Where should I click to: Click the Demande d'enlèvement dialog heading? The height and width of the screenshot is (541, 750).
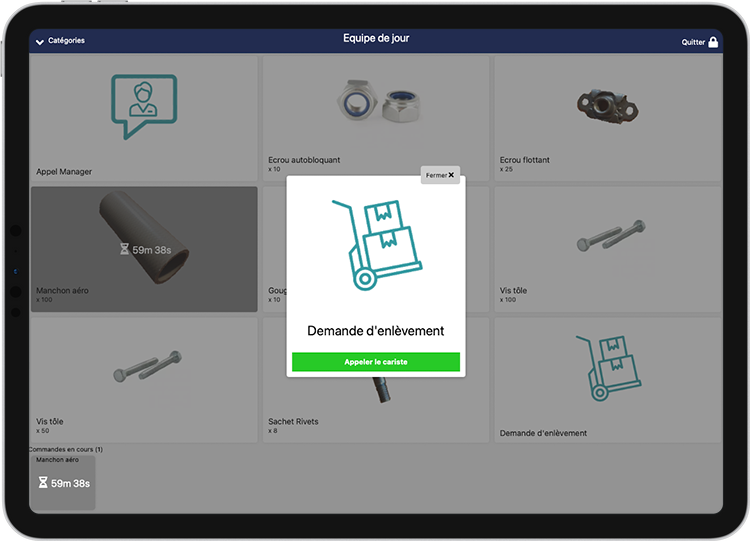pos(375,331)
